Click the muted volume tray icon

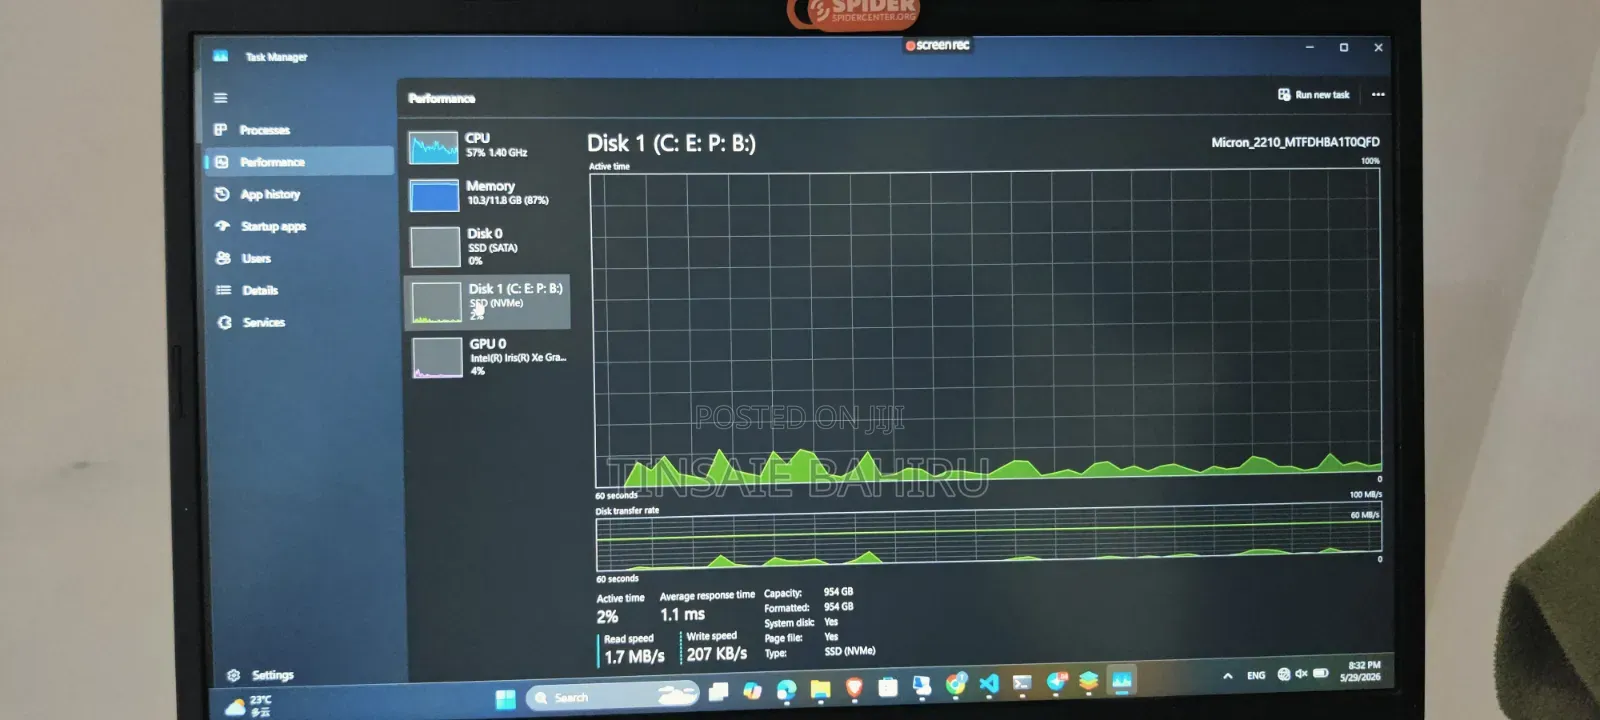[x=1301, y=673]
